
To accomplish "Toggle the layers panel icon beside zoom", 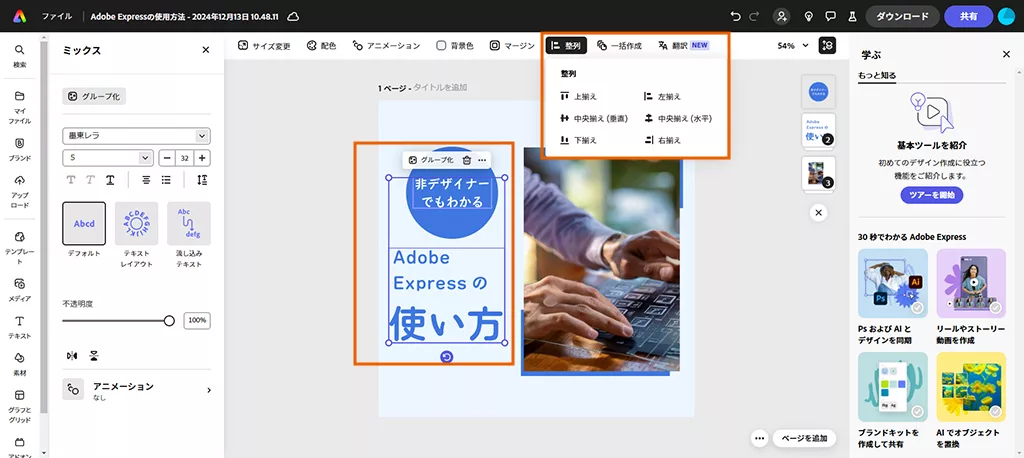I will [x=827, y=46].
